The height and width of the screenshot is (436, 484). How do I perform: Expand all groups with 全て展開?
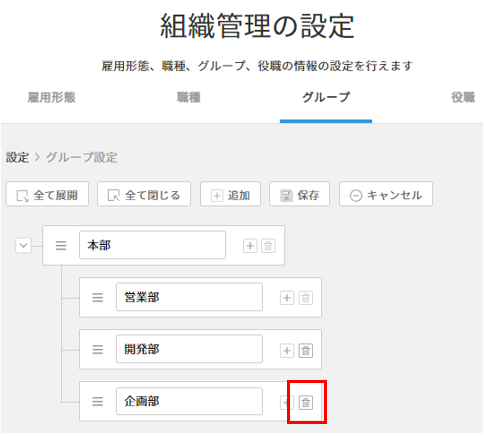47,194
